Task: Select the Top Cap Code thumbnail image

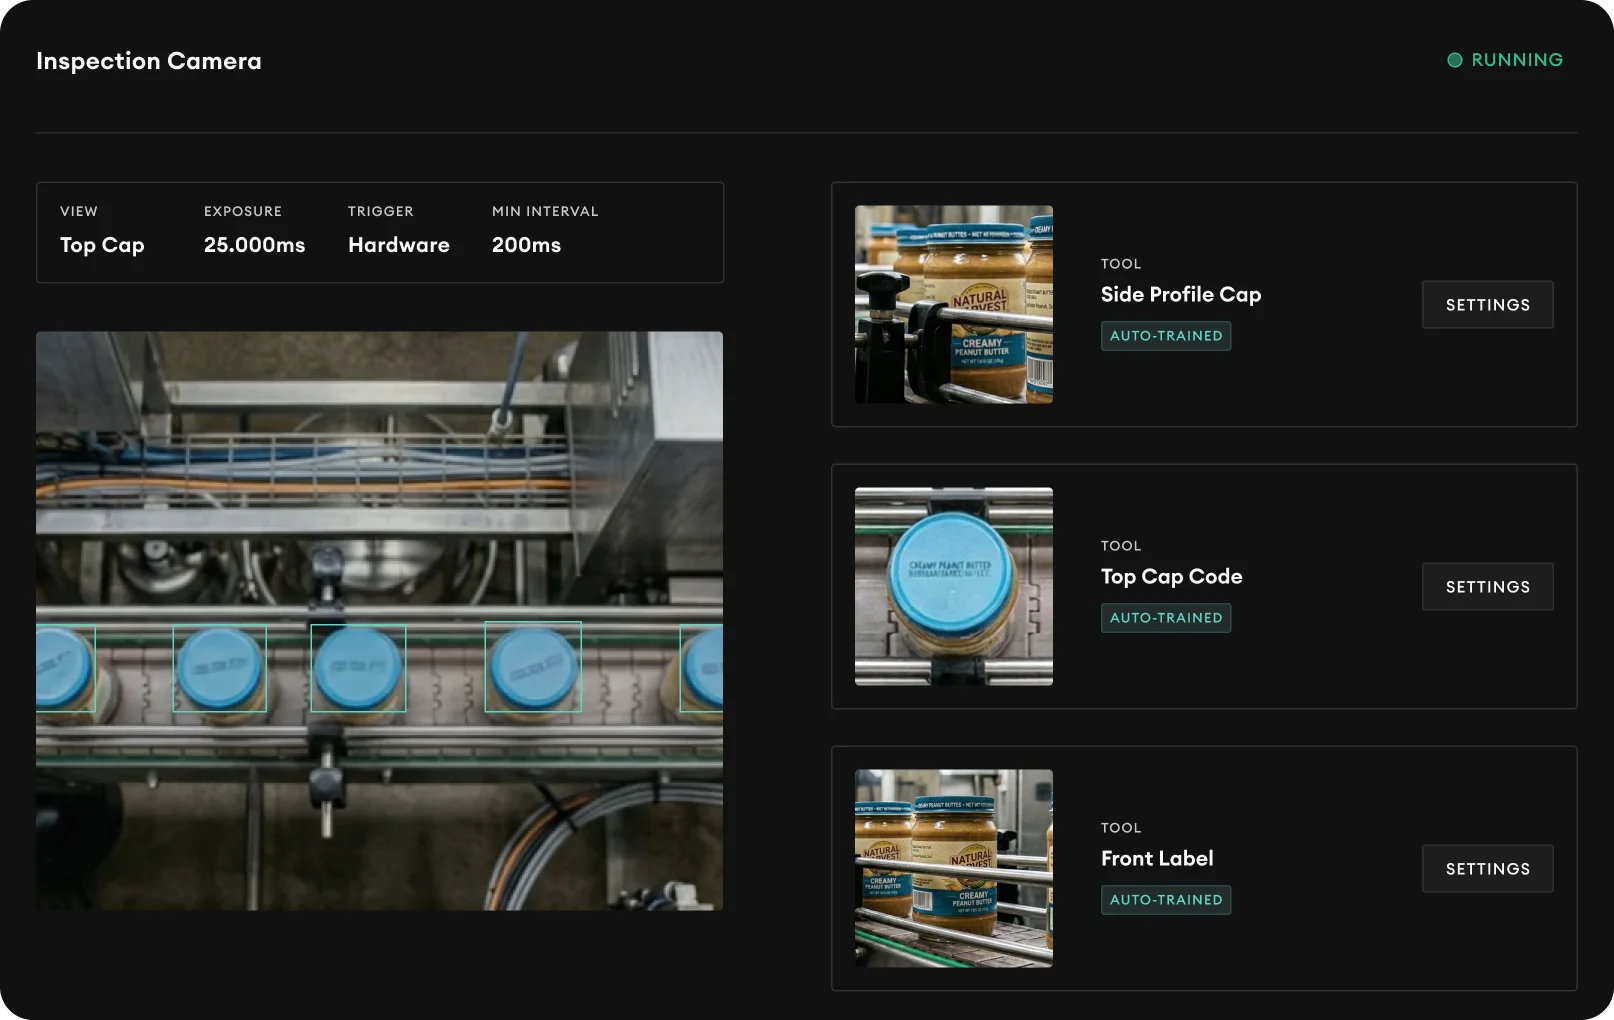Action: [x=953, y=587]
